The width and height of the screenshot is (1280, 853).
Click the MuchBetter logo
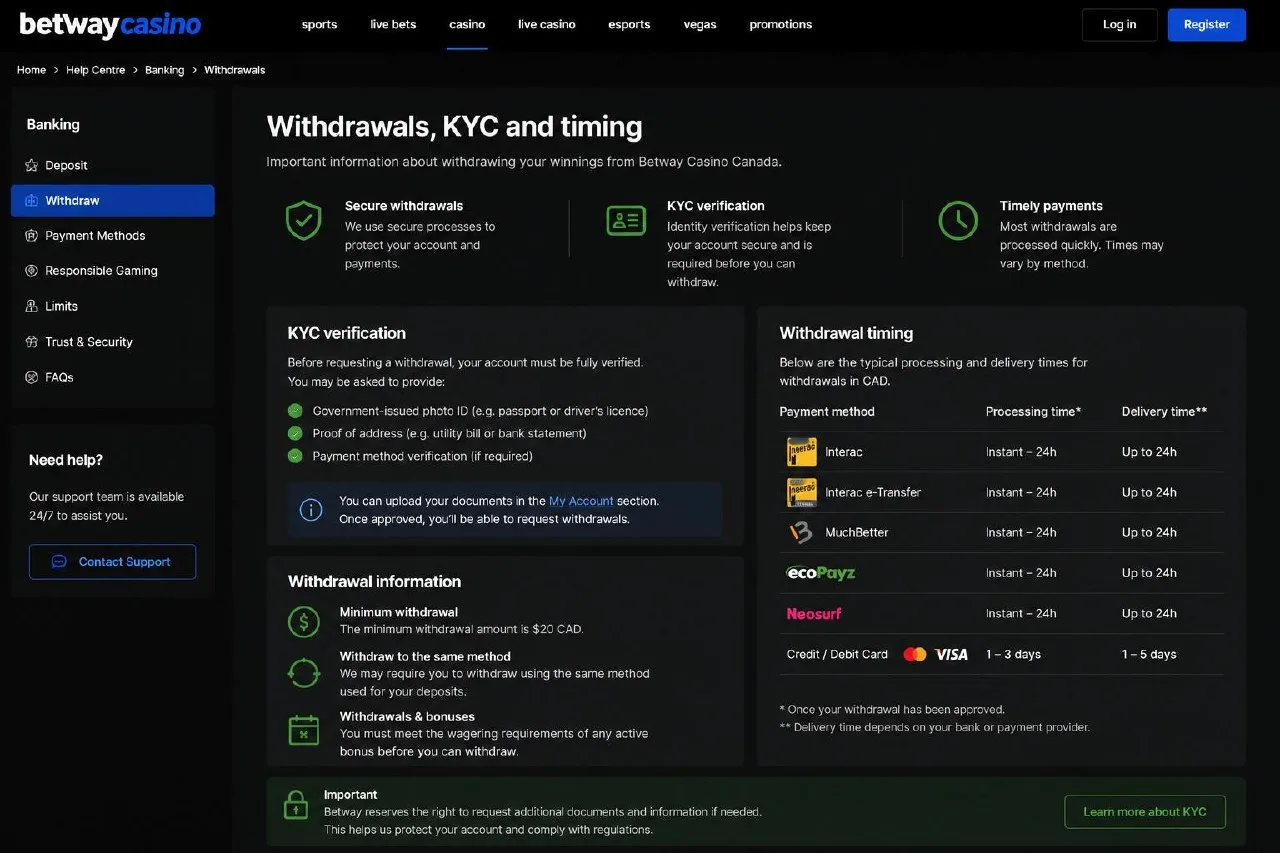(801, 533)
